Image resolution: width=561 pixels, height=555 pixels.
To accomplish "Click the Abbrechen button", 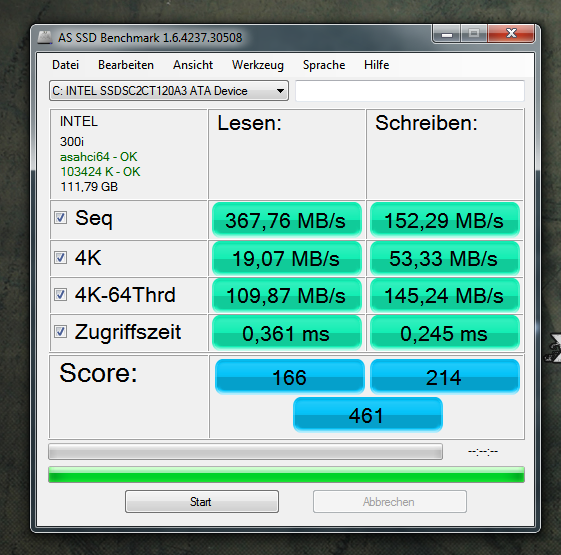I will point(390,502).
